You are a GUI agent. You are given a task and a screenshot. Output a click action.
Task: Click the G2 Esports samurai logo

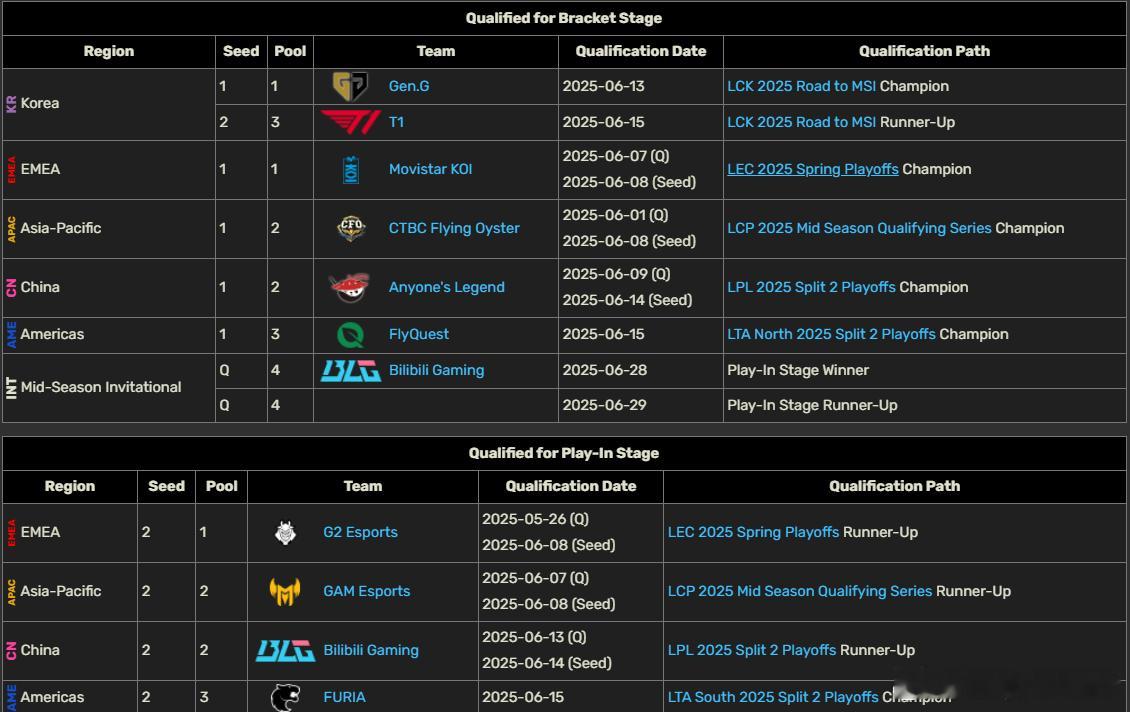click(285, 533)
